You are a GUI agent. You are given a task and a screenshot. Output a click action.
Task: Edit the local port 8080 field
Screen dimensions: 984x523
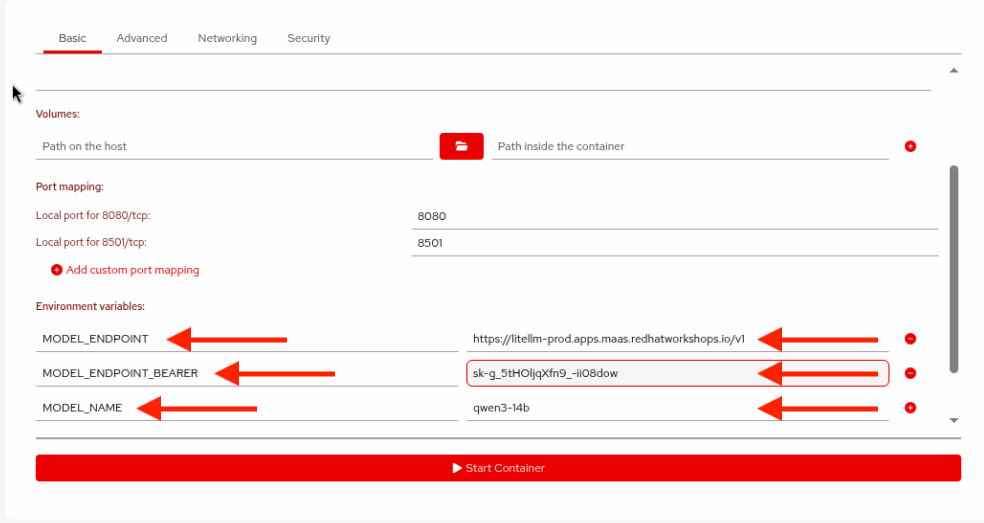[674, 216]
